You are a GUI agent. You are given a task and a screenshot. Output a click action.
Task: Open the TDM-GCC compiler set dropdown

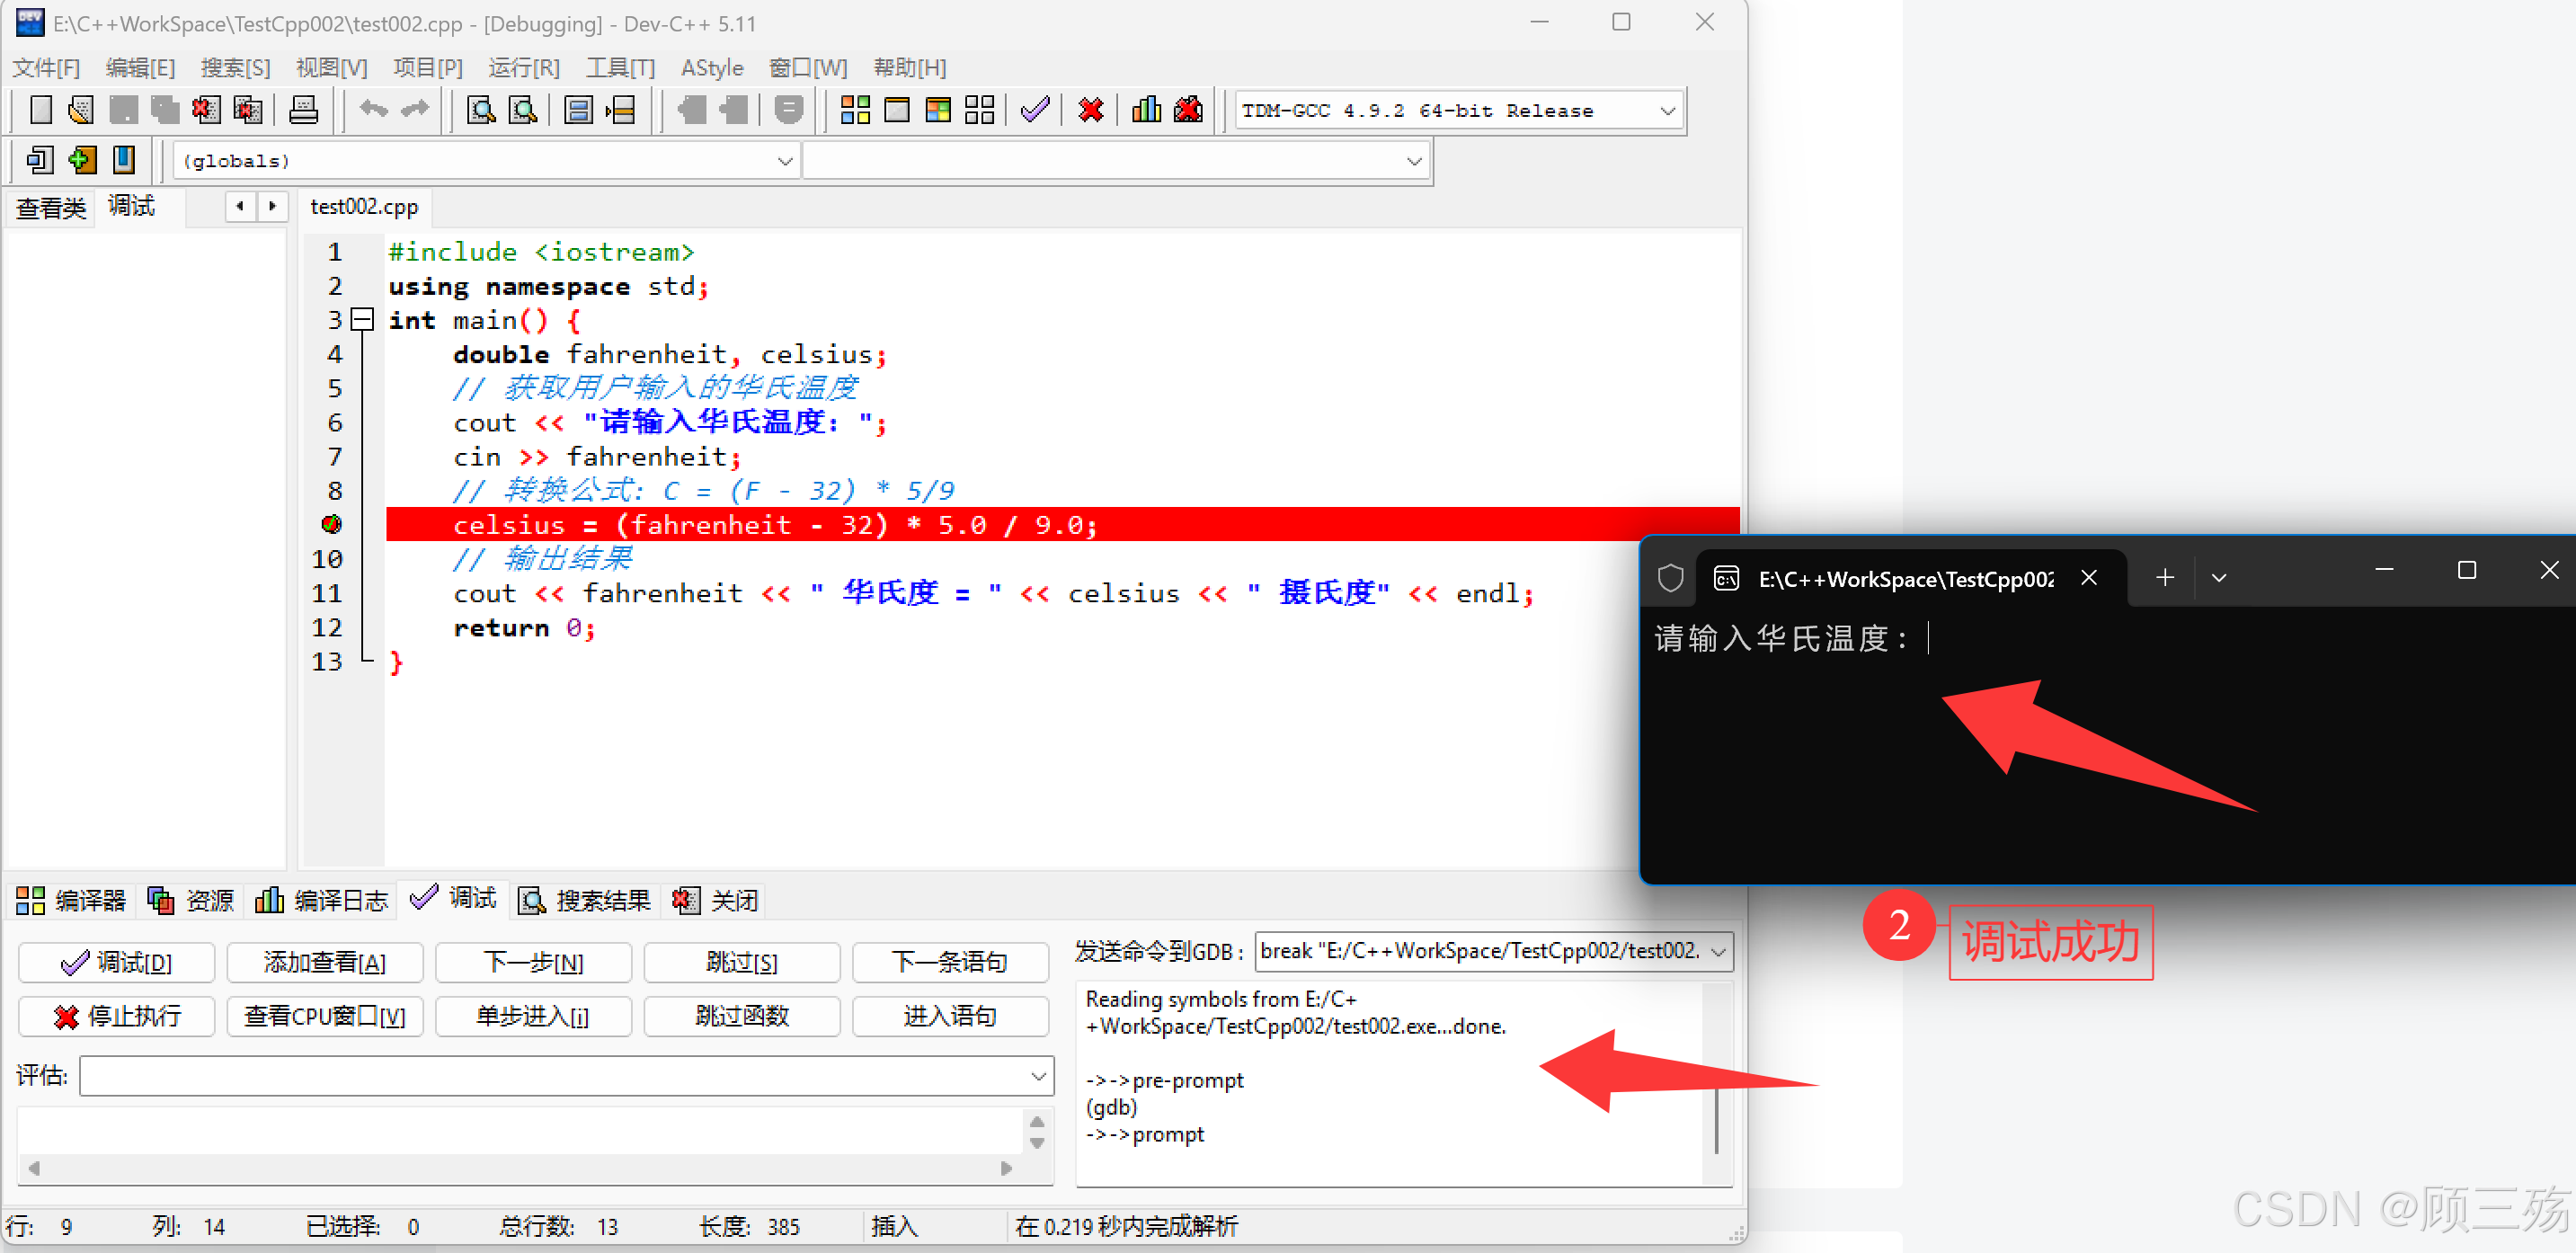tap(1667, 111)
